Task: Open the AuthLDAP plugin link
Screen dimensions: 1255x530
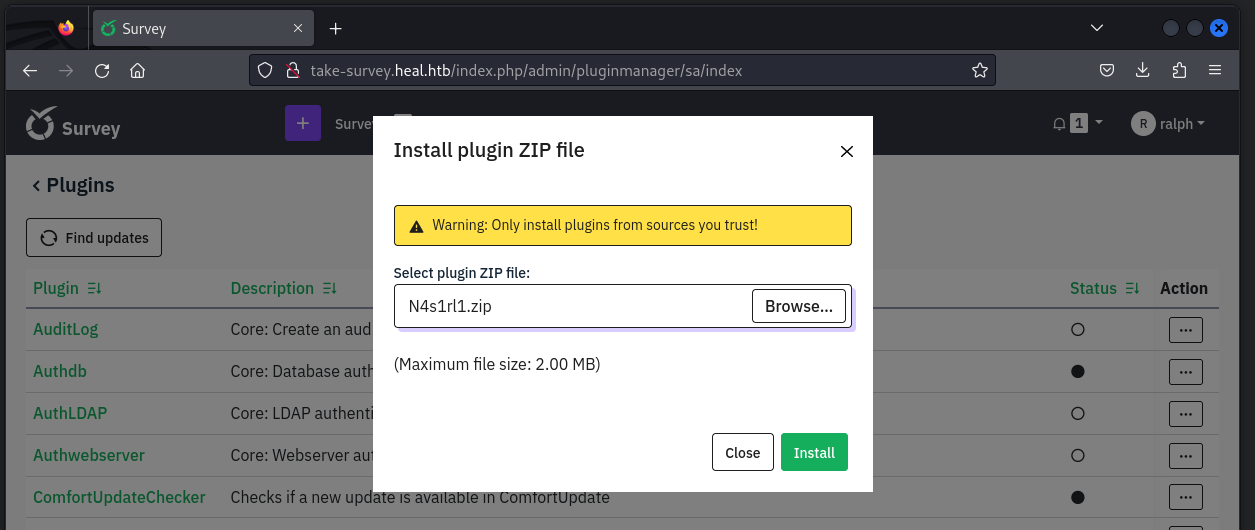Action: pos(70,413)
